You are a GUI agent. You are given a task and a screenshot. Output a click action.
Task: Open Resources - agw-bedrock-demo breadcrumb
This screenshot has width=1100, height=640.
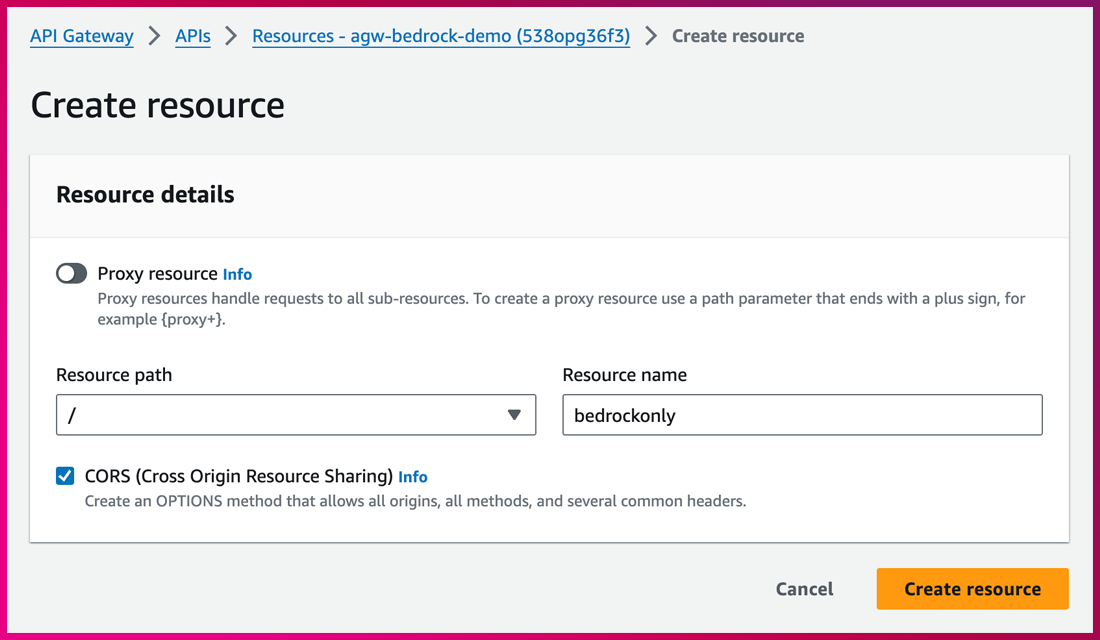440,36
